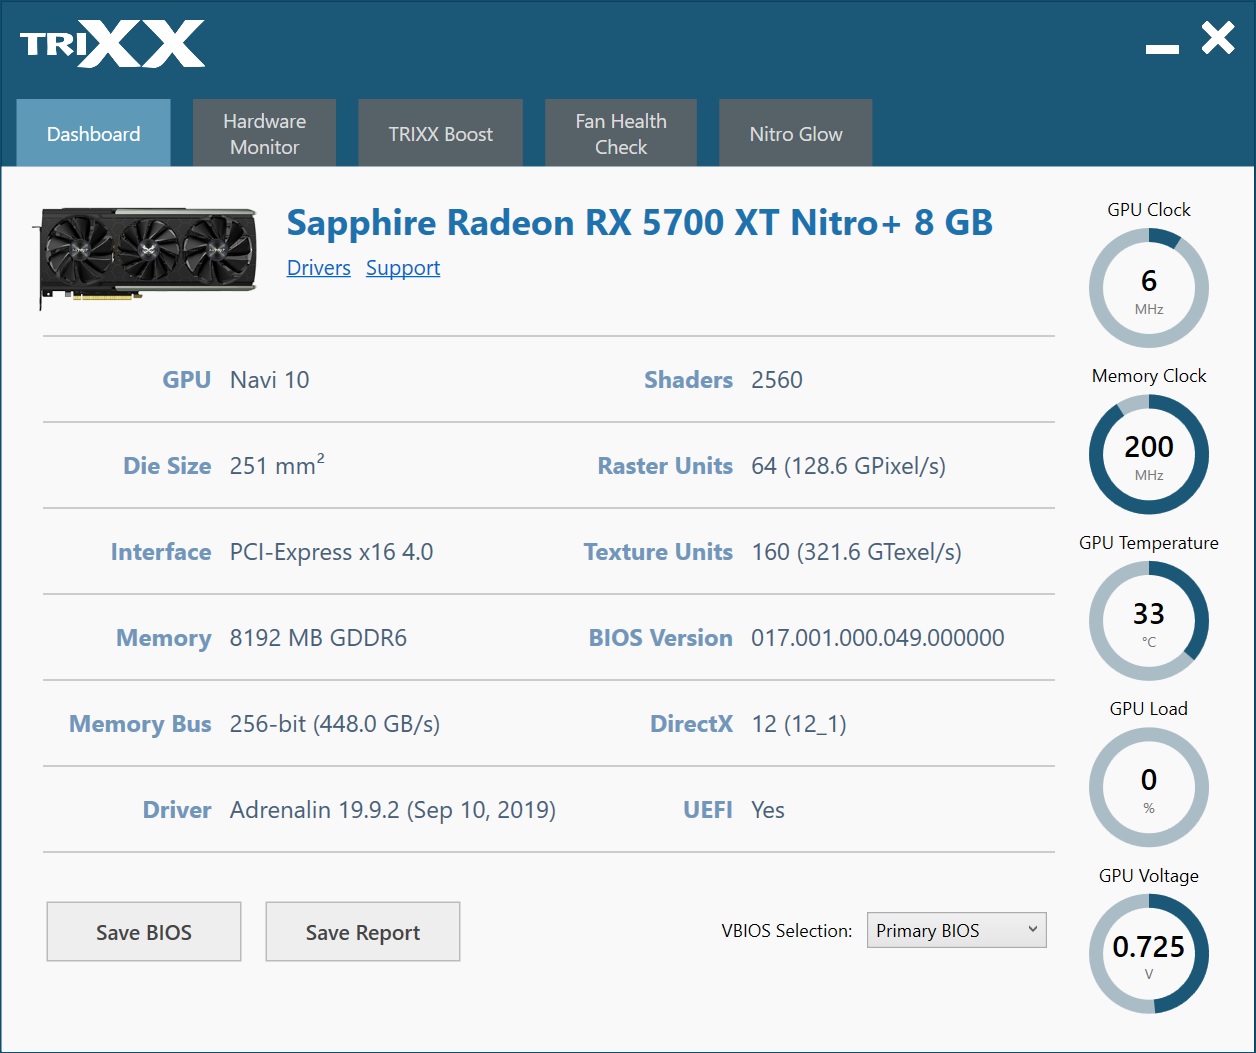
Task: Click the card title Sapphire Radeon RX 5700 XT
Action: coord(640,222)
